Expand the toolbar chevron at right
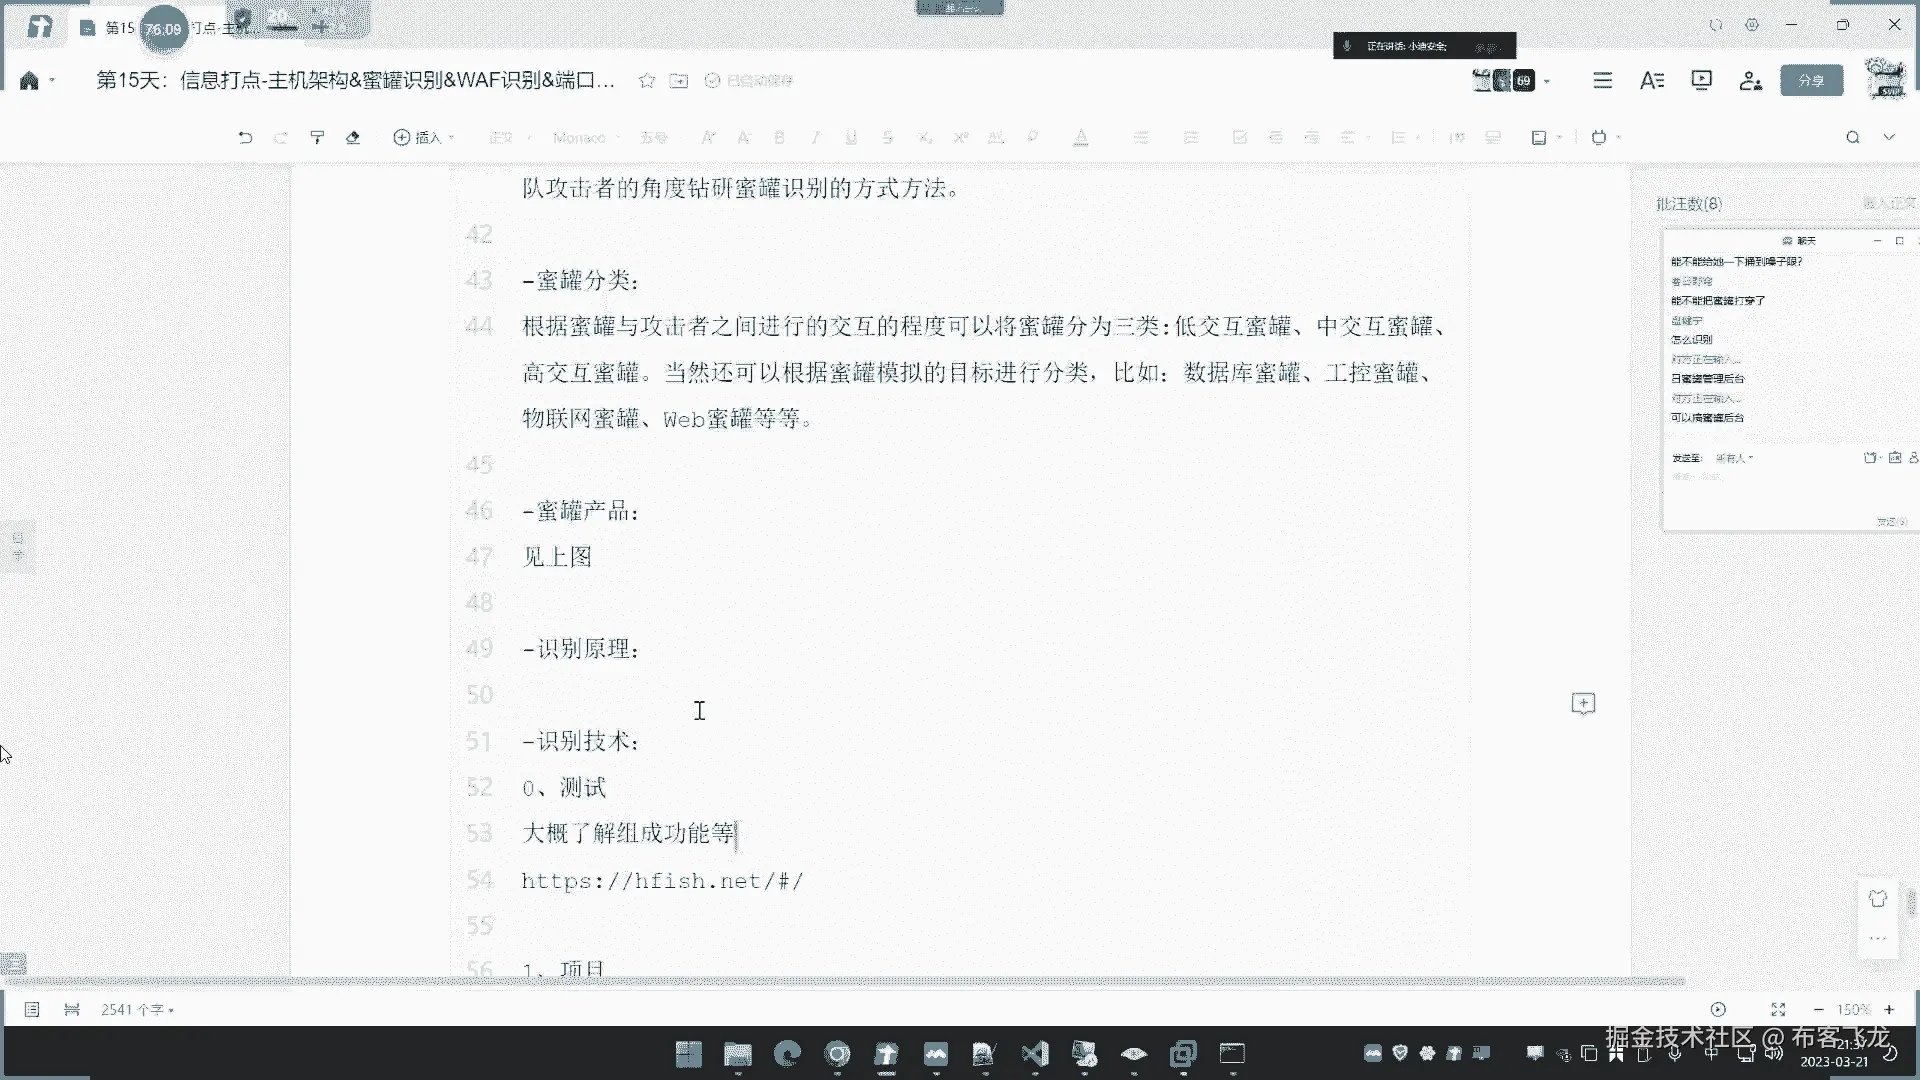The height and width of the screenshot is (1080, 1920). click(x=1889, y=138)
